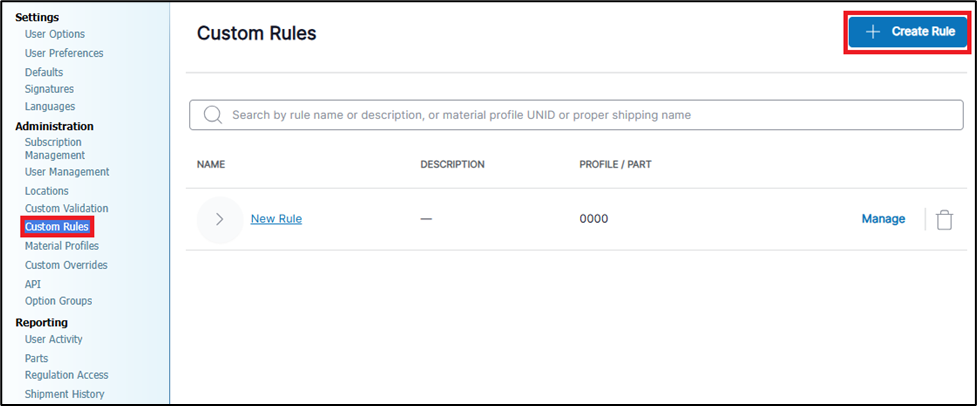Image resolution: width=977 pixels, height=406 pixels.
Task: Open Languages settings
Action: coord(50,106)
